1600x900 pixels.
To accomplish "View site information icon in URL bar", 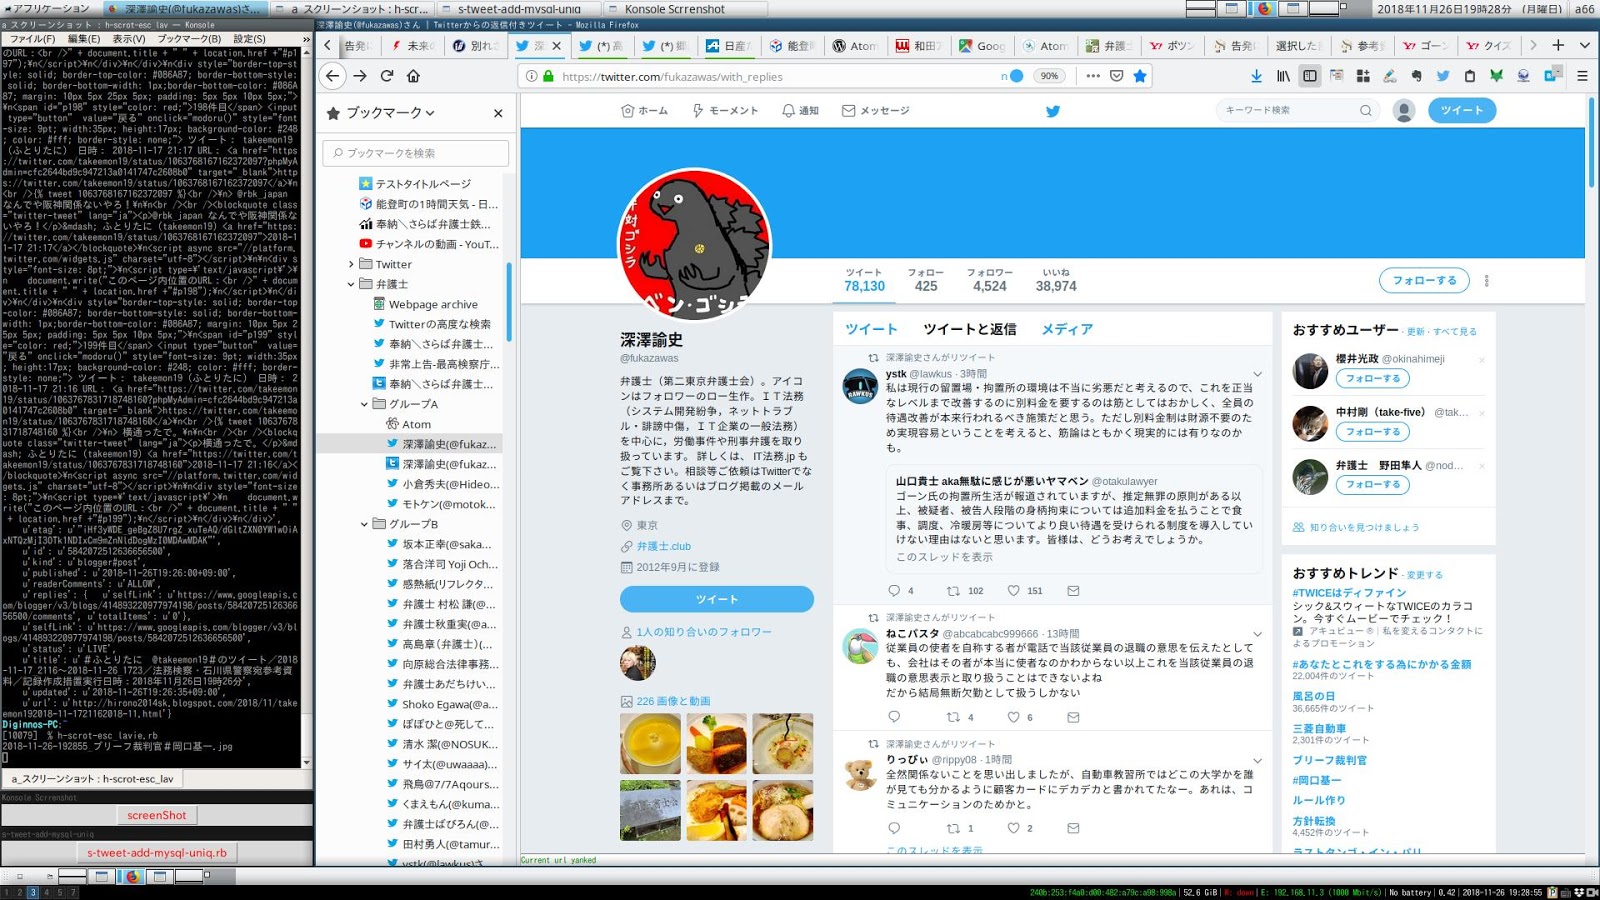I will pos(532,76).
